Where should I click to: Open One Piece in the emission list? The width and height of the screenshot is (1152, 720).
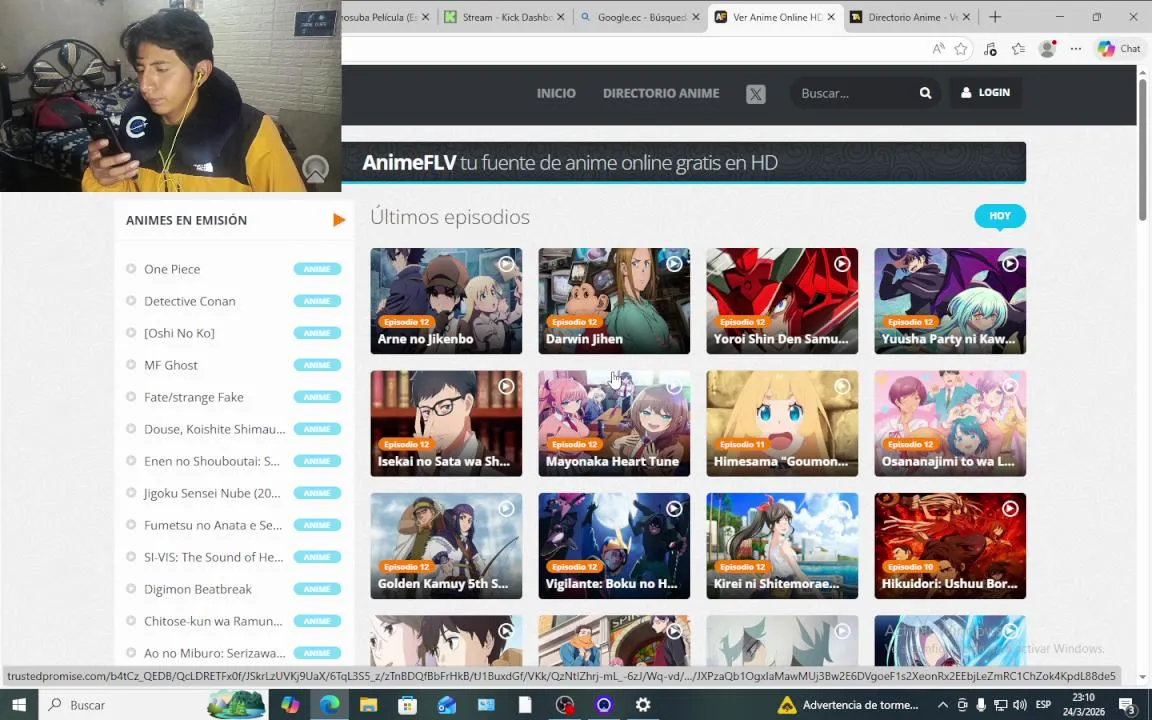pos(172,269)
